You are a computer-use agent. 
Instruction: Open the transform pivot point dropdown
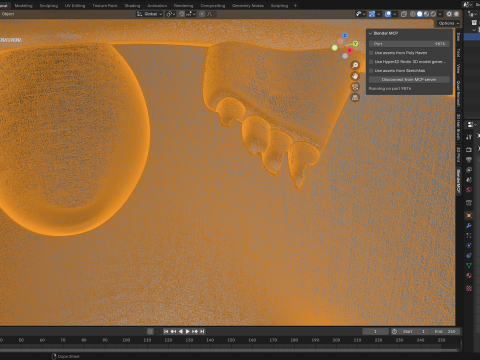(x=170, y=14)
